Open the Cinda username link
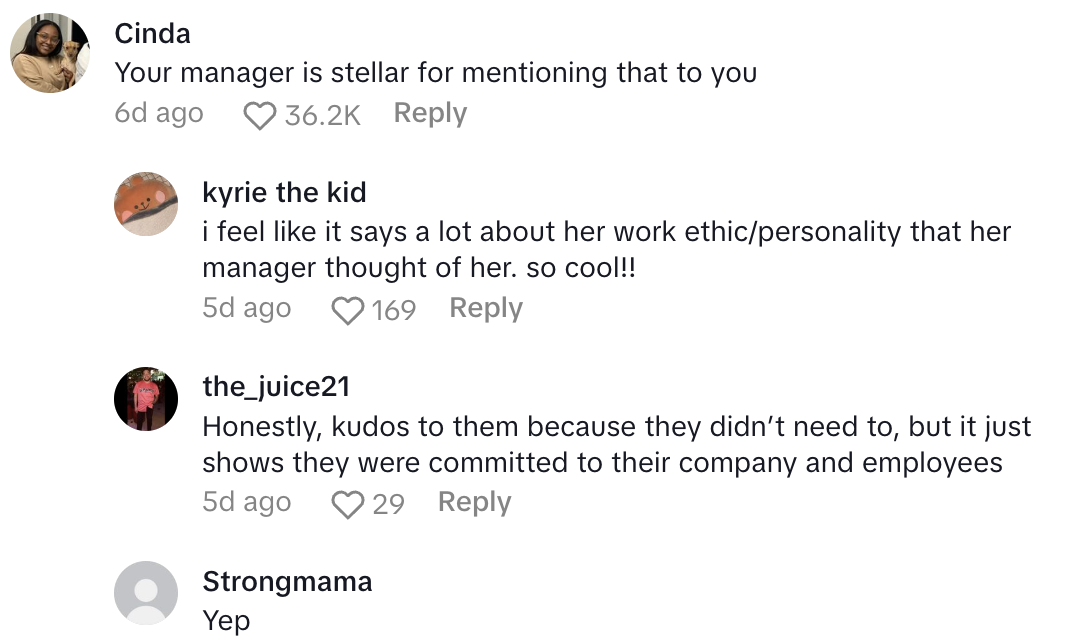Image resolution: width=1066 pixels, height=644 pixels. [152, 33]
